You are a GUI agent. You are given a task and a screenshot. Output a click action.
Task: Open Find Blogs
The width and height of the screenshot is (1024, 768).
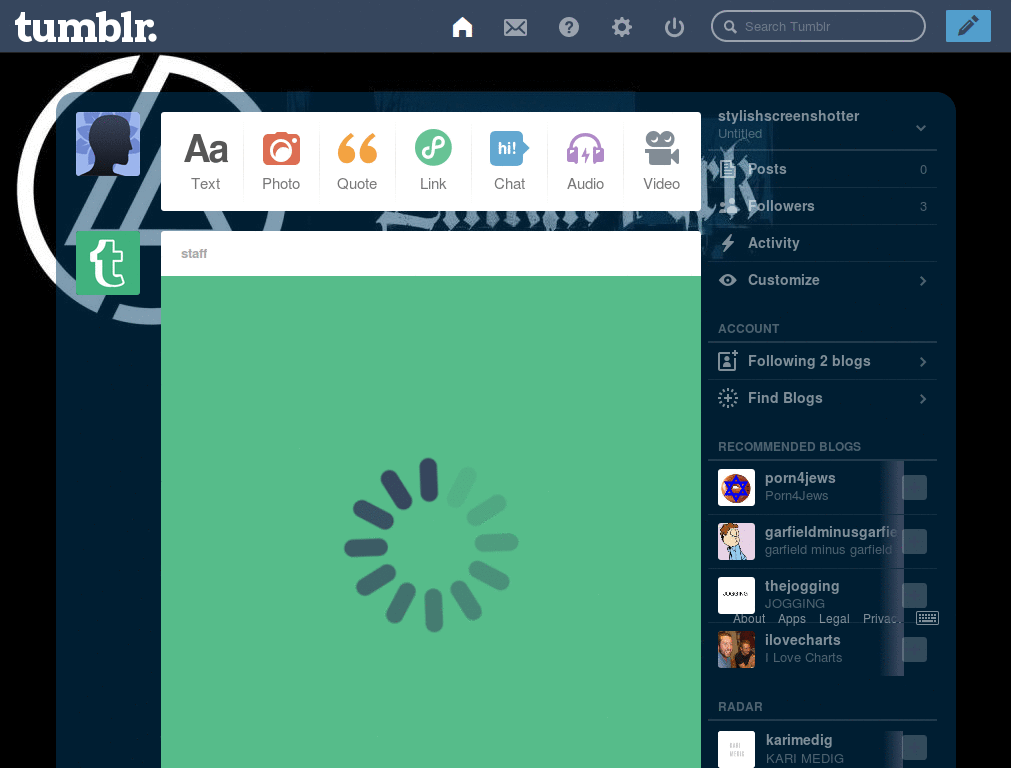tap(822, 398)
